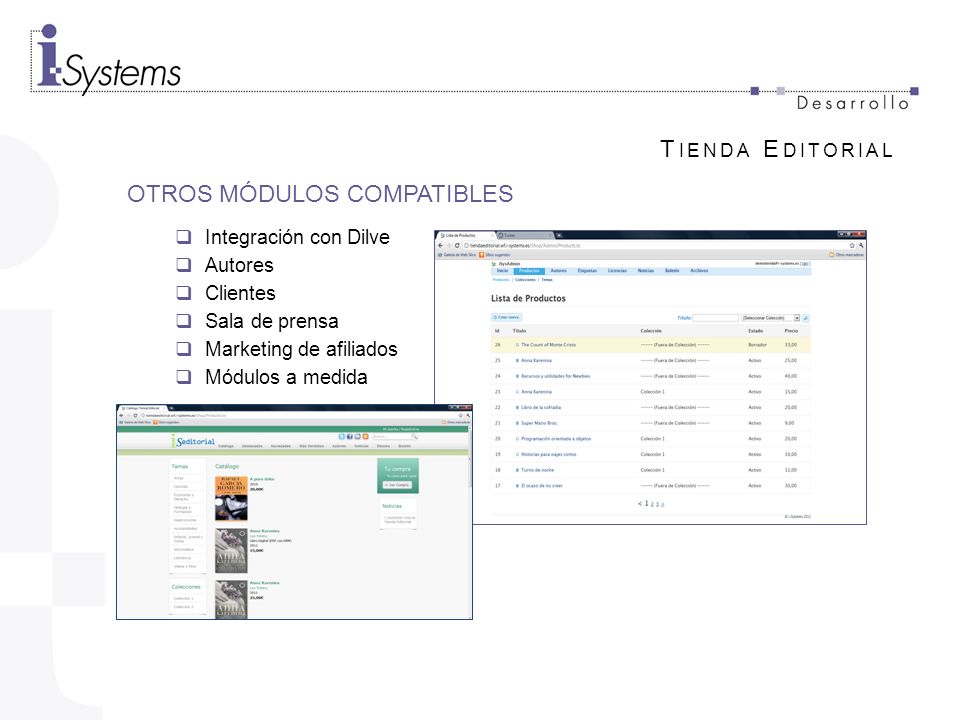960x720 pixels.
Task: Click the A puro dolor book cover
Action: 231,498
